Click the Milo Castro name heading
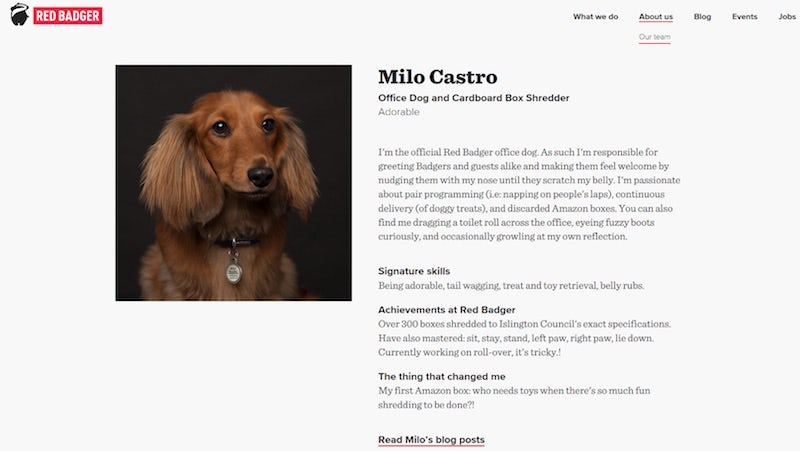The height and width of the screenshot is (451, 800). click(x=437, y=78)
